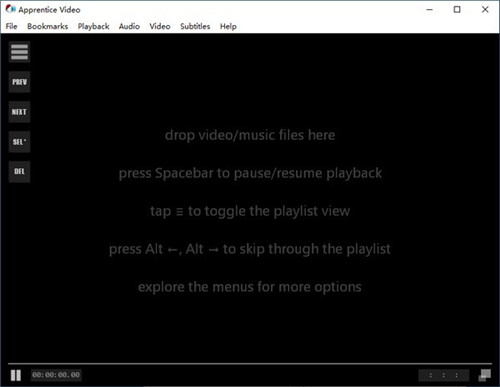Screen dimensions: 500x387
Task: Toggle the pause/play control
Action: click(16, 375)
